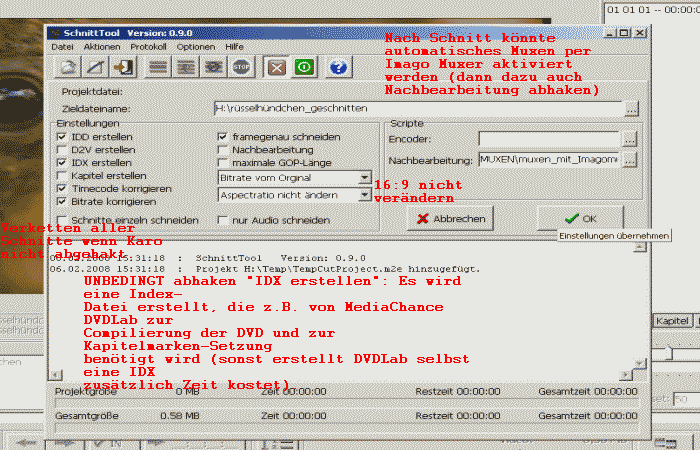The width and height of the screenshot is (700, 450).
Task: Open the Aktionen menu
Action: tap(101, 46)
